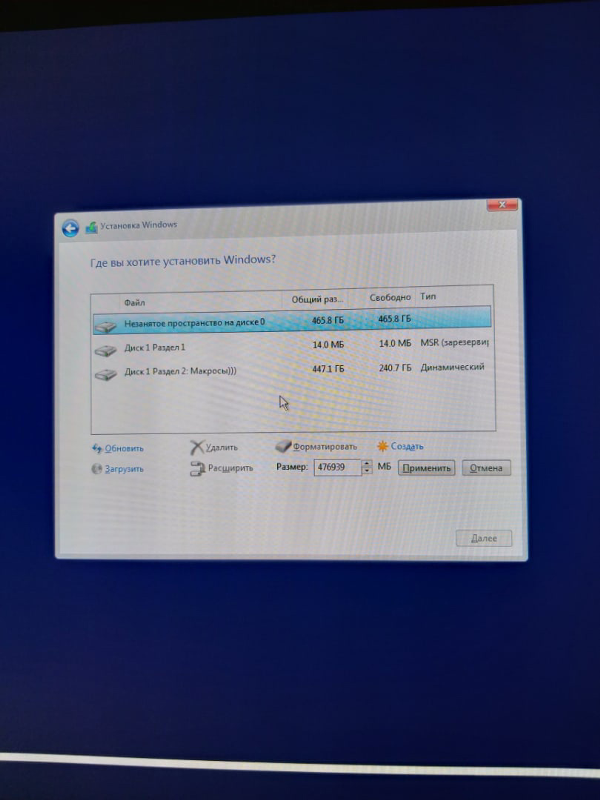This screenshot has height=800, width=600.
Task: Select the drive icon for unallocated space on disk 0
Action: [x=106, y=327]
